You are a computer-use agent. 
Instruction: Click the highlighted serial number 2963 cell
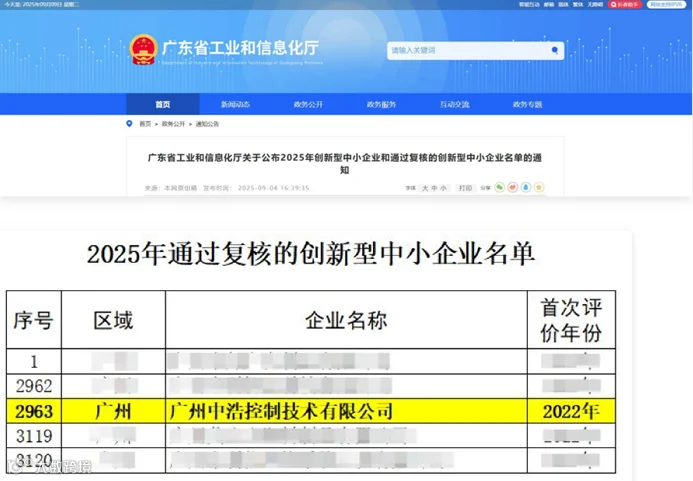[x=34, y=412]
